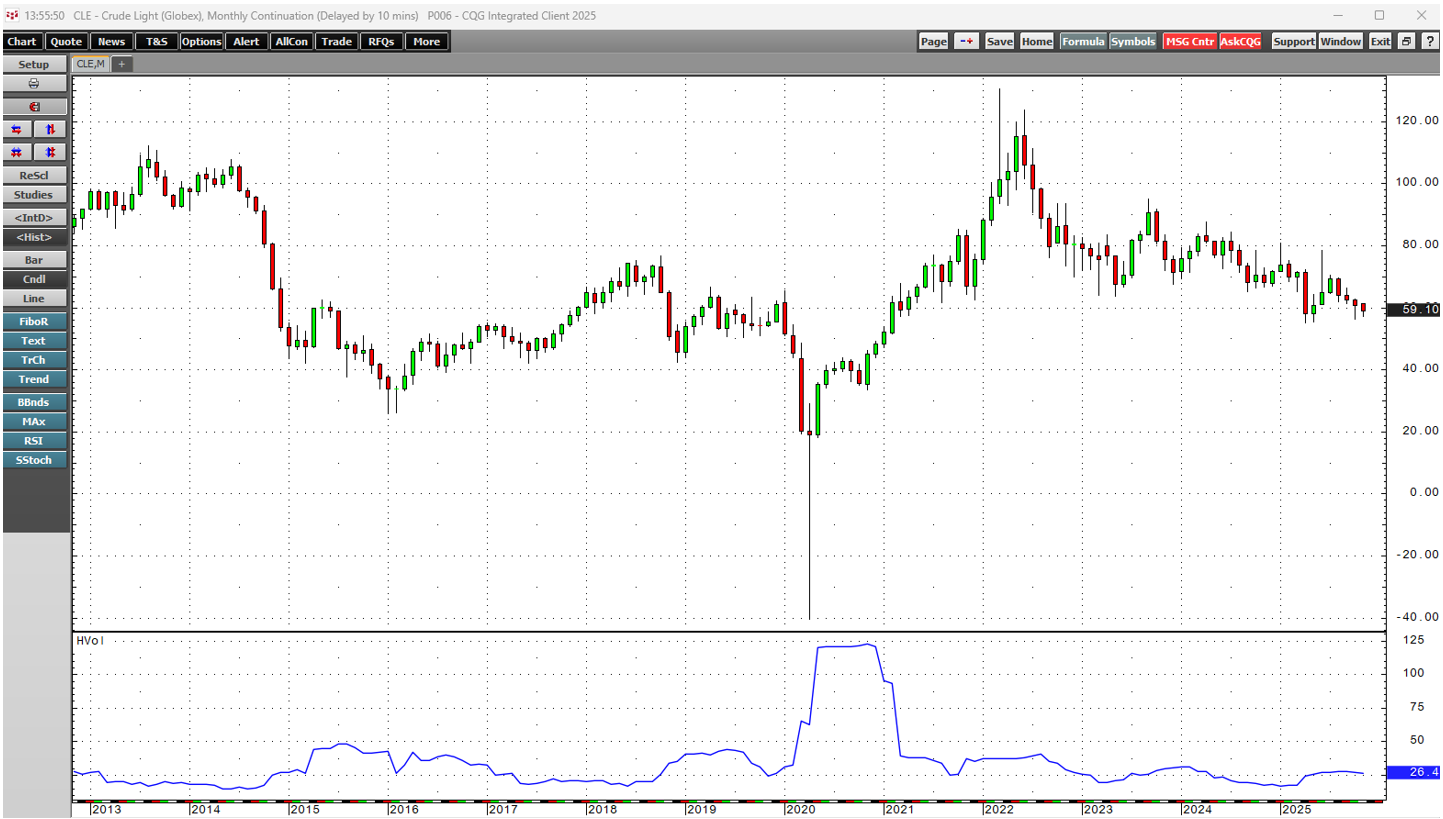
Task: Switch chart type to Line
Action: click(x=34, y=298)
